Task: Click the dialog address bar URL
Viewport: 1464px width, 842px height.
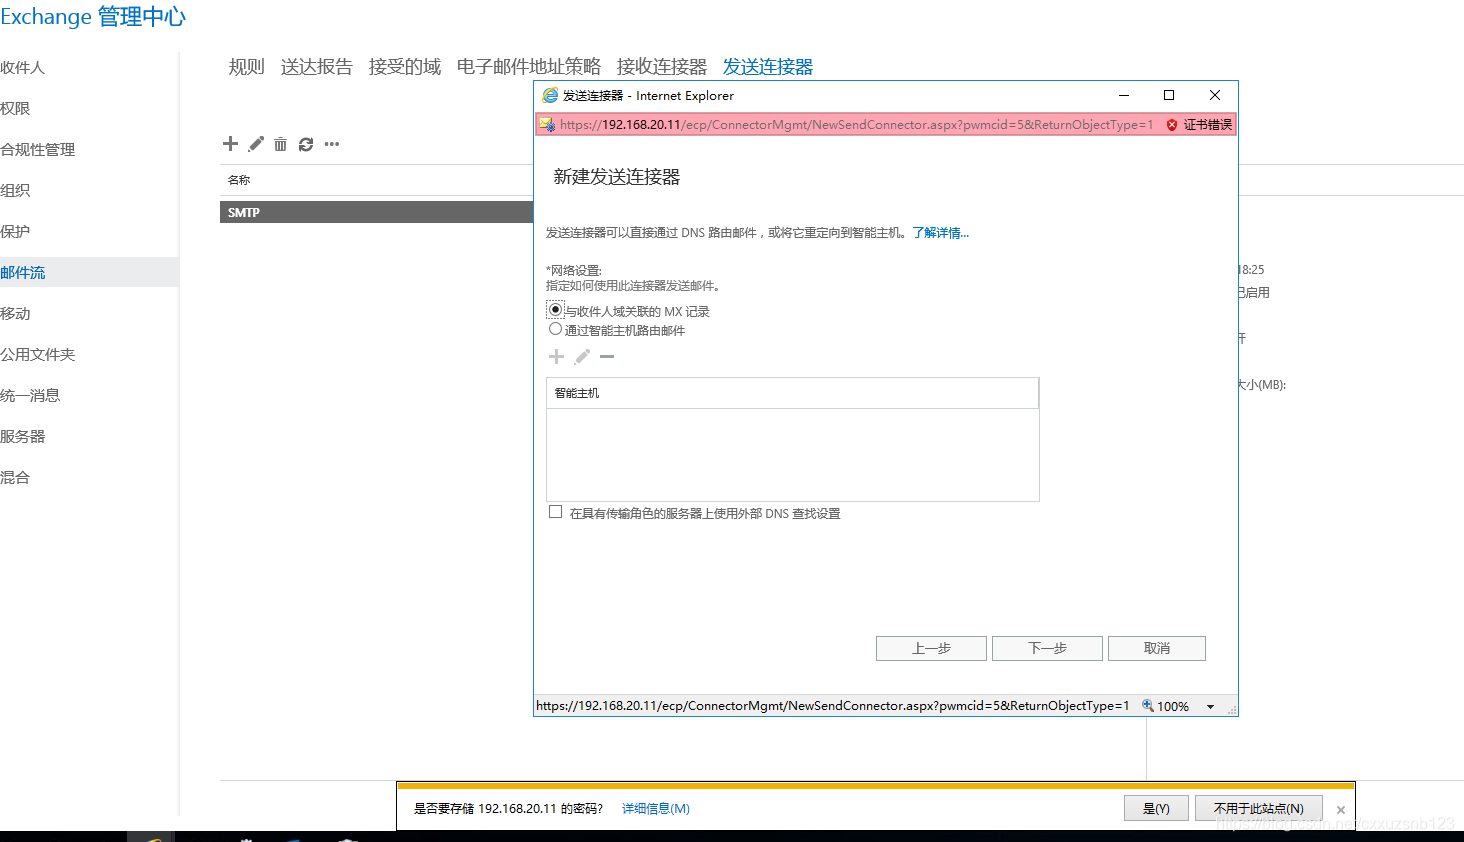Action: pyautogui.click(x=856, y=125)
